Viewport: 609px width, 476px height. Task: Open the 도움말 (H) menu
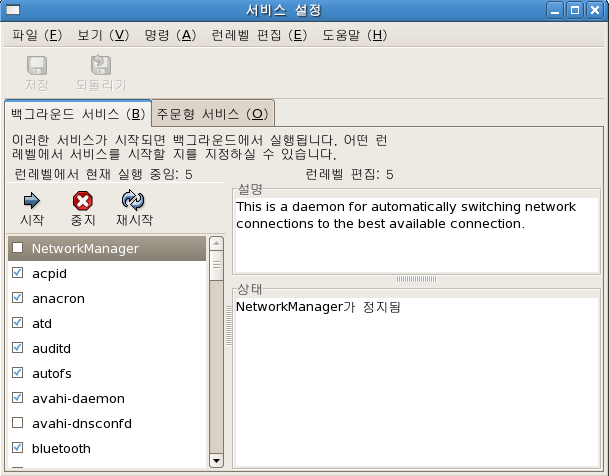point(355,35)
